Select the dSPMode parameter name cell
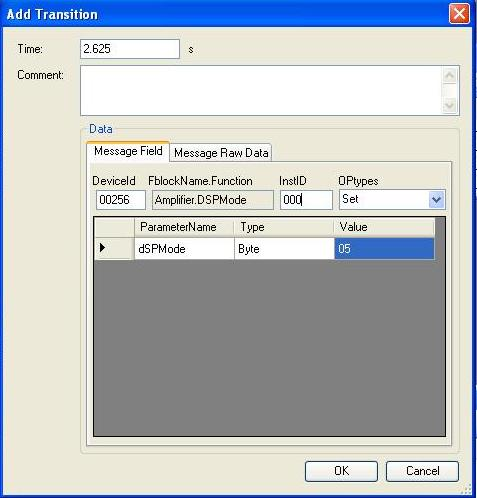 click(x=184, y=249)
